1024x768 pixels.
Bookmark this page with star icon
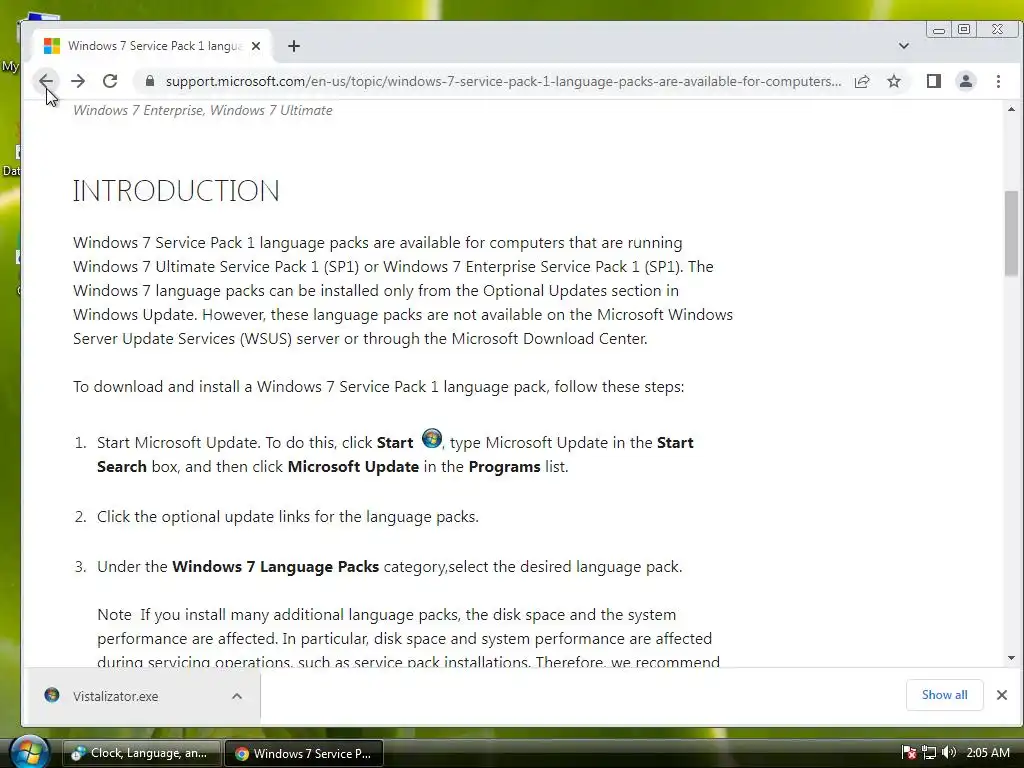point(894,81)
